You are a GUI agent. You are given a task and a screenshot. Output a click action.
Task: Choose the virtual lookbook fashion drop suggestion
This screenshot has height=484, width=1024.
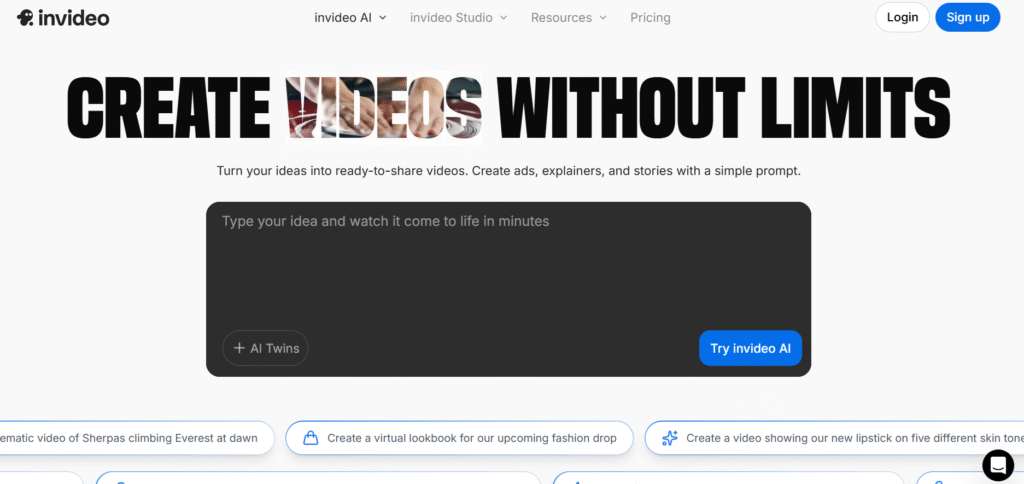[x=471, y=438]
